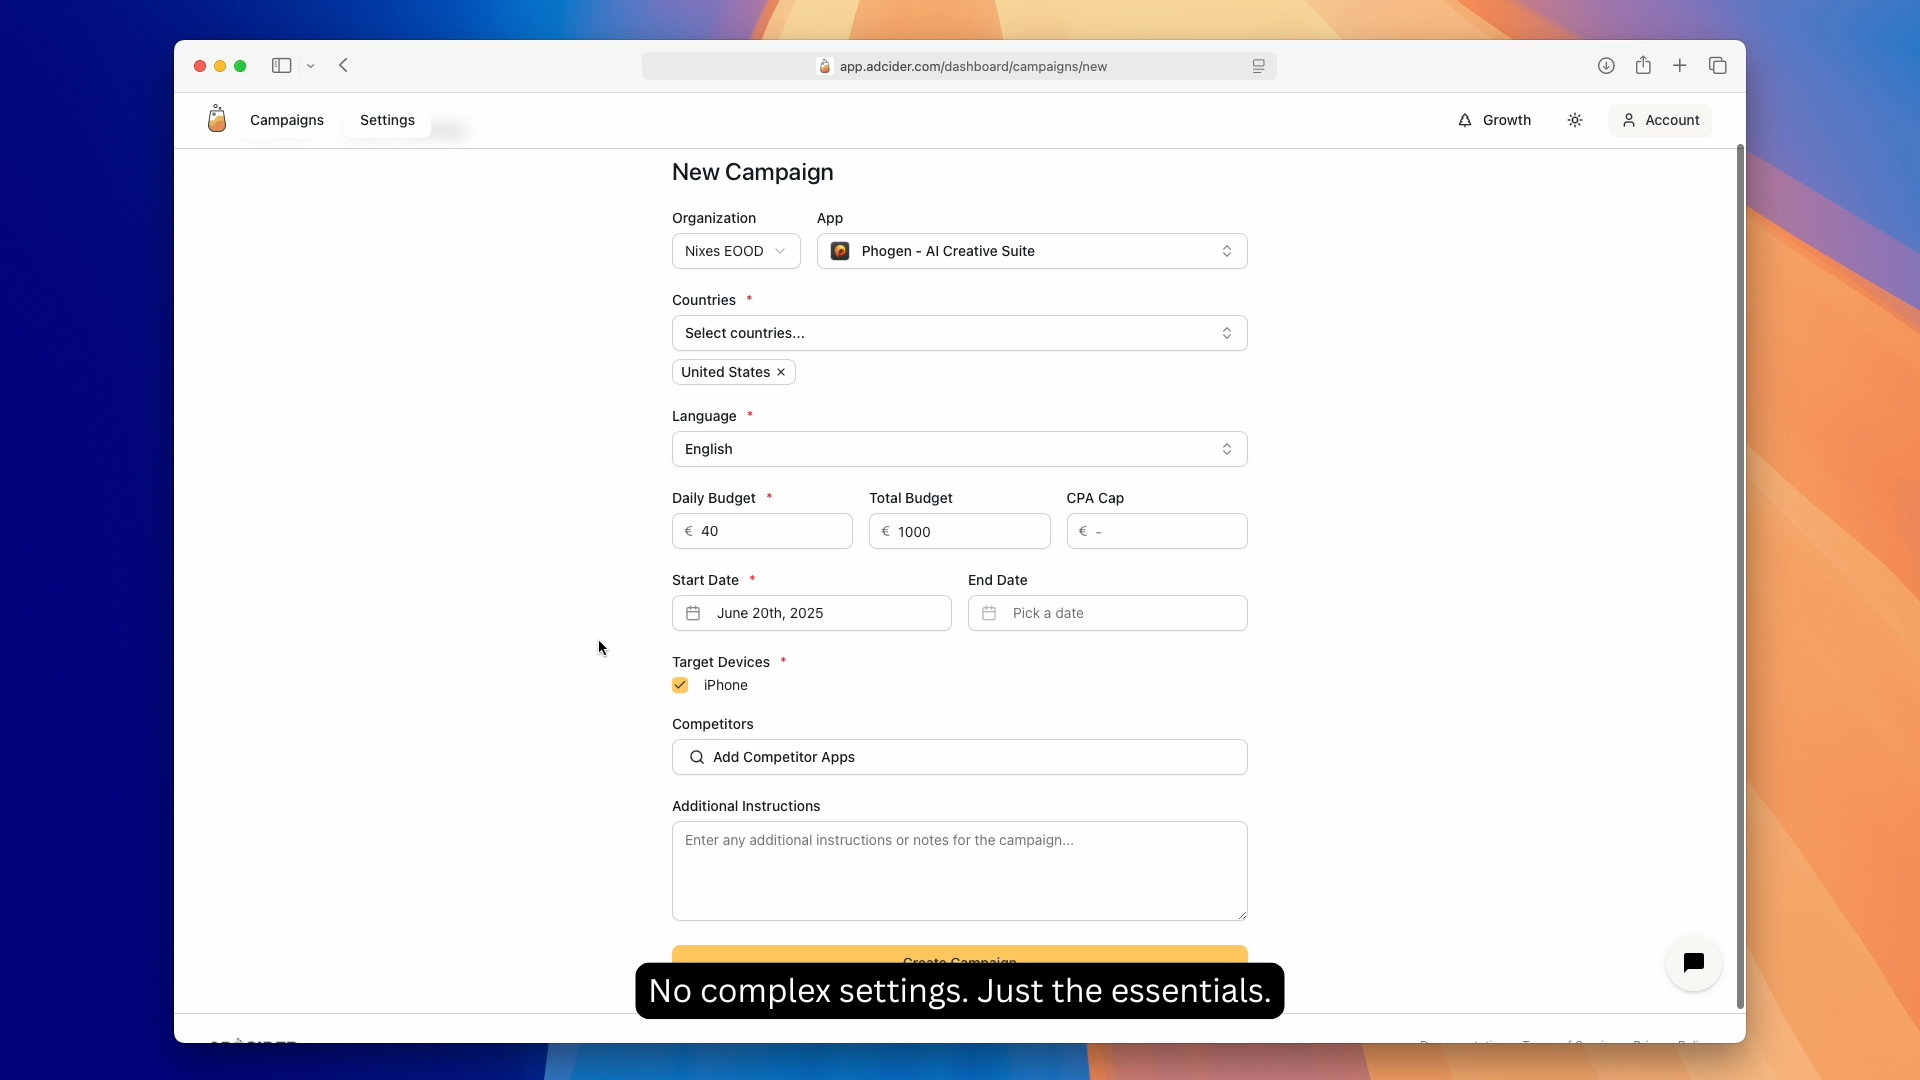Click the Adcider logo icon

tap(216, 119)
